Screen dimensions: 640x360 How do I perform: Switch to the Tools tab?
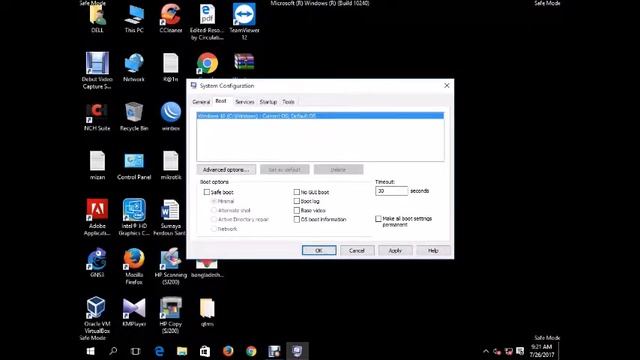click(289, 102)
